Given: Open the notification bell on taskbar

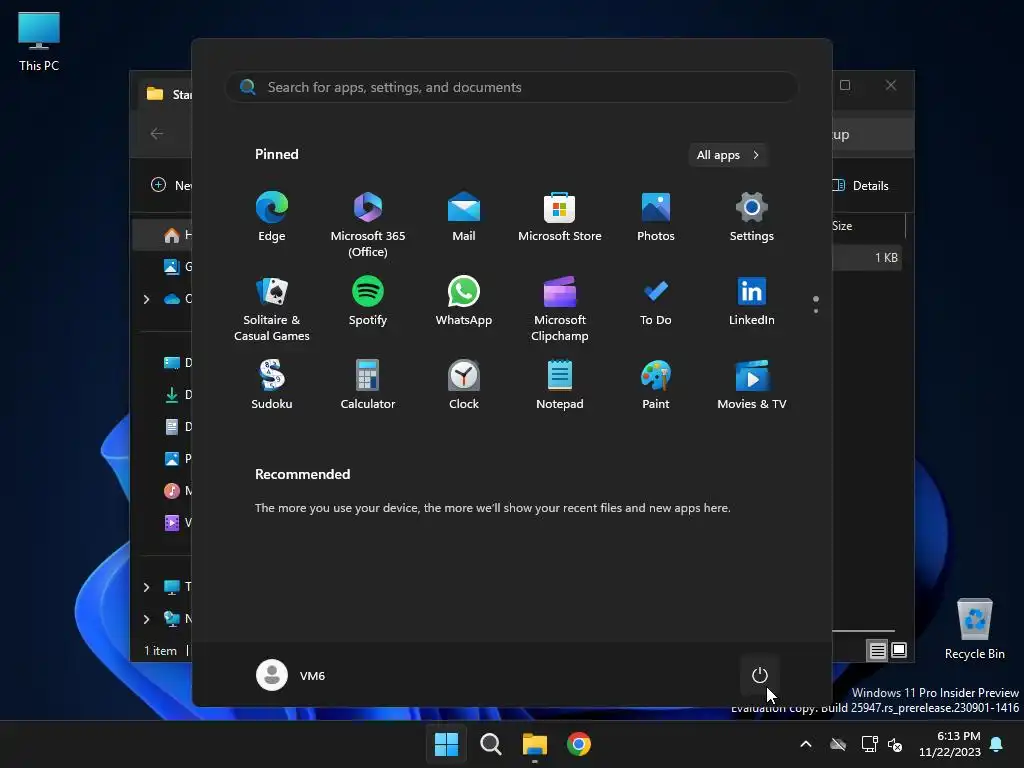Looking at the screenshot, I should (x=997, y=744).
